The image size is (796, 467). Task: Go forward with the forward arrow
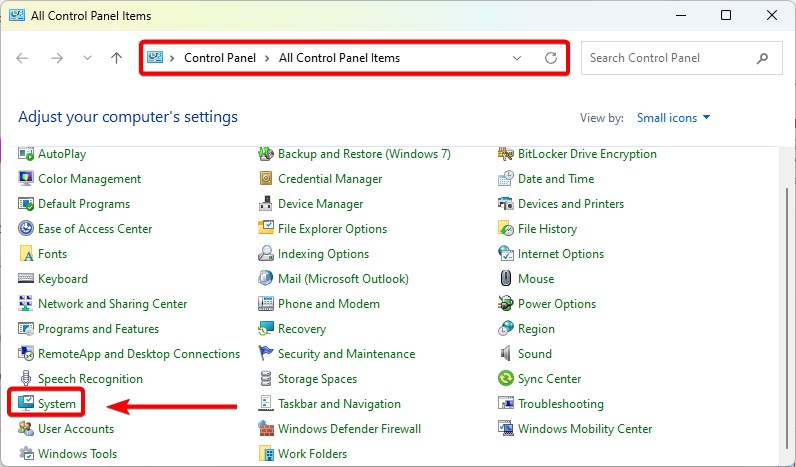point(57,58)
